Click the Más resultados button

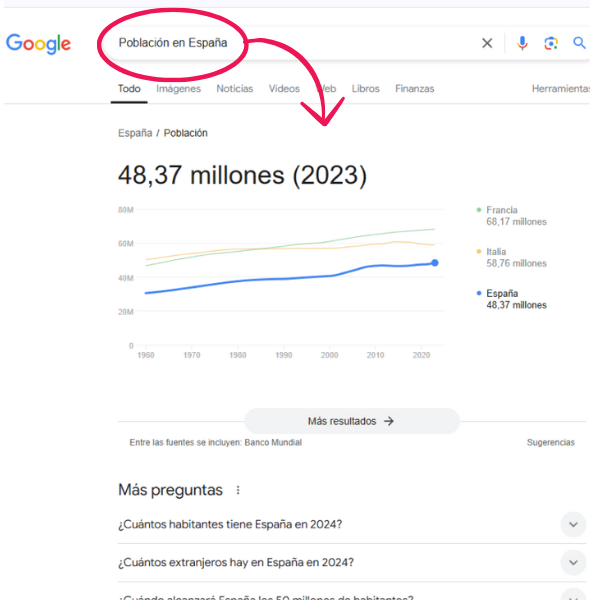[352, 421]
